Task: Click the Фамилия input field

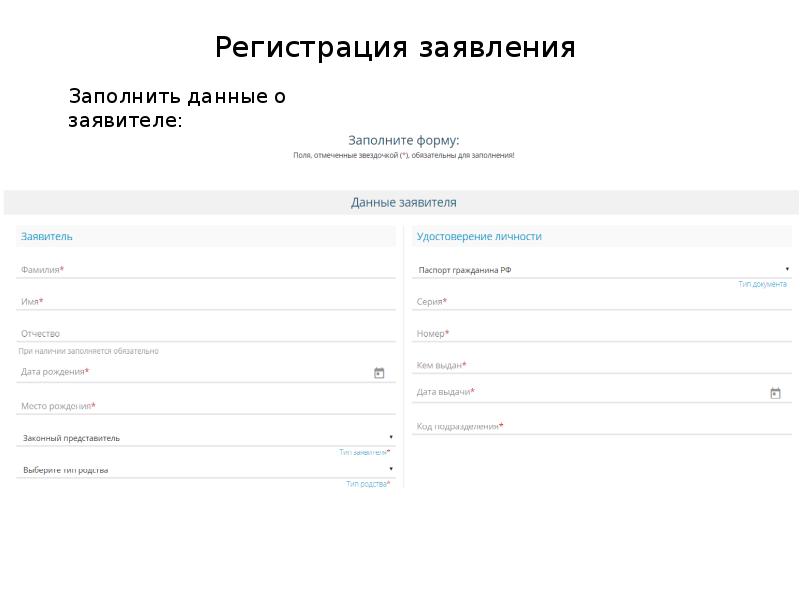Action: pos(205,270)
